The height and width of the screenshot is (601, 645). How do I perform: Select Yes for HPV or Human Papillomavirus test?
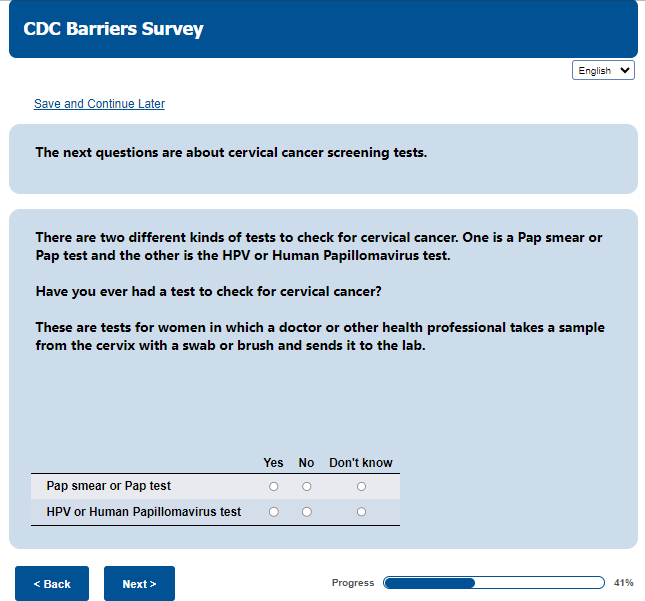tap(273, 512)
